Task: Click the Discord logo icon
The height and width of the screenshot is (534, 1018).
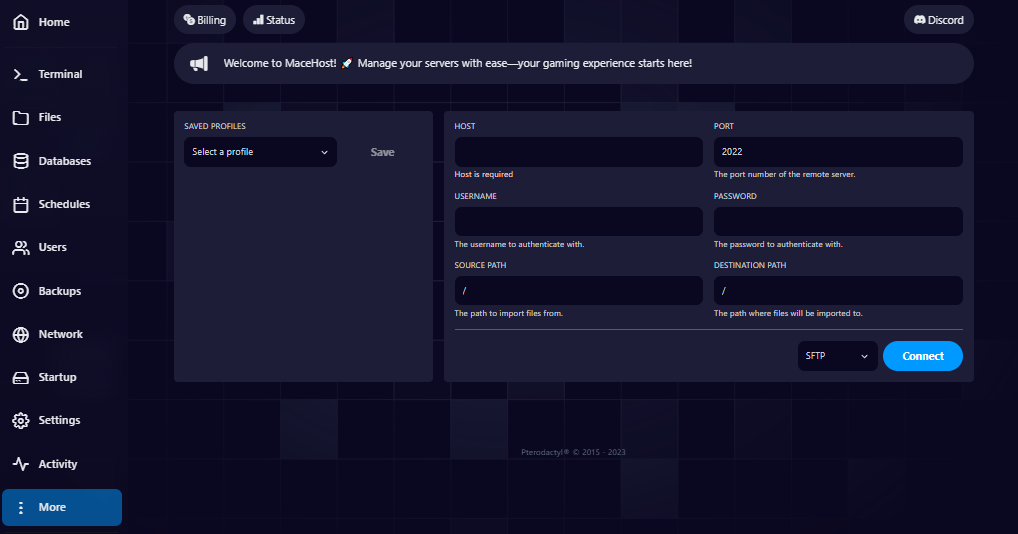Action: 919,20
